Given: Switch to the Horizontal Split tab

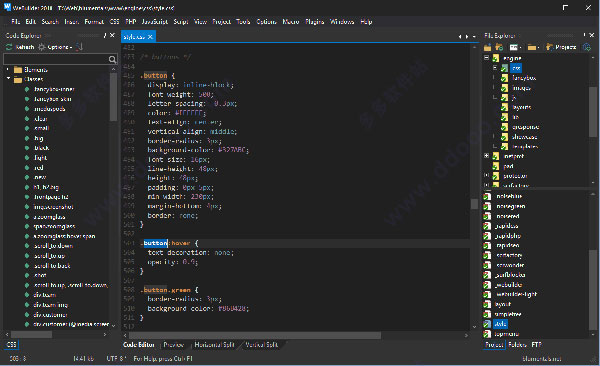Looking at the screenshot, I should coord(214,345).
